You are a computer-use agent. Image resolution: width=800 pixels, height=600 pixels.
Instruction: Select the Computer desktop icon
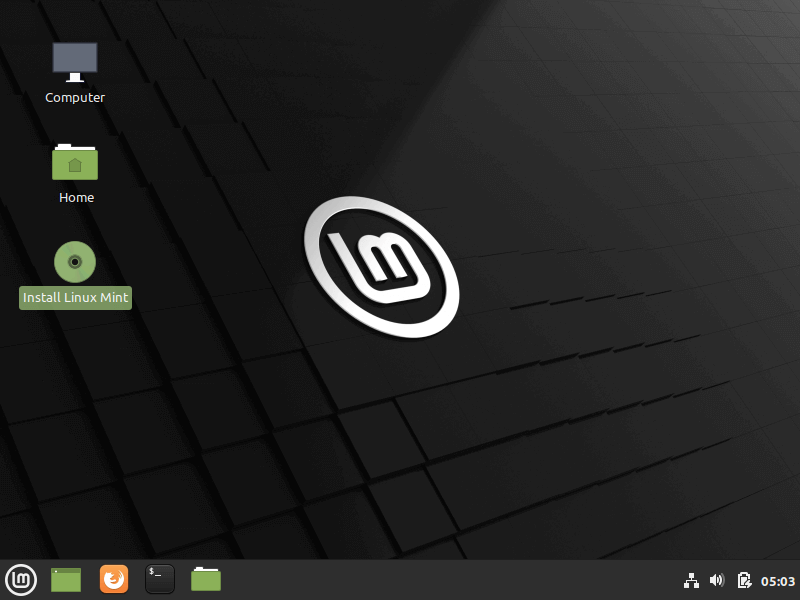75,62
